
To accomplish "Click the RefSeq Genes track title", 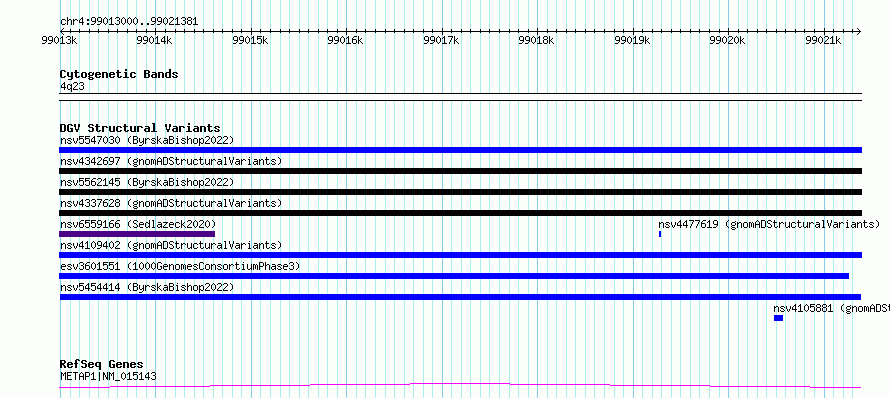I will [x=102, y=364].
